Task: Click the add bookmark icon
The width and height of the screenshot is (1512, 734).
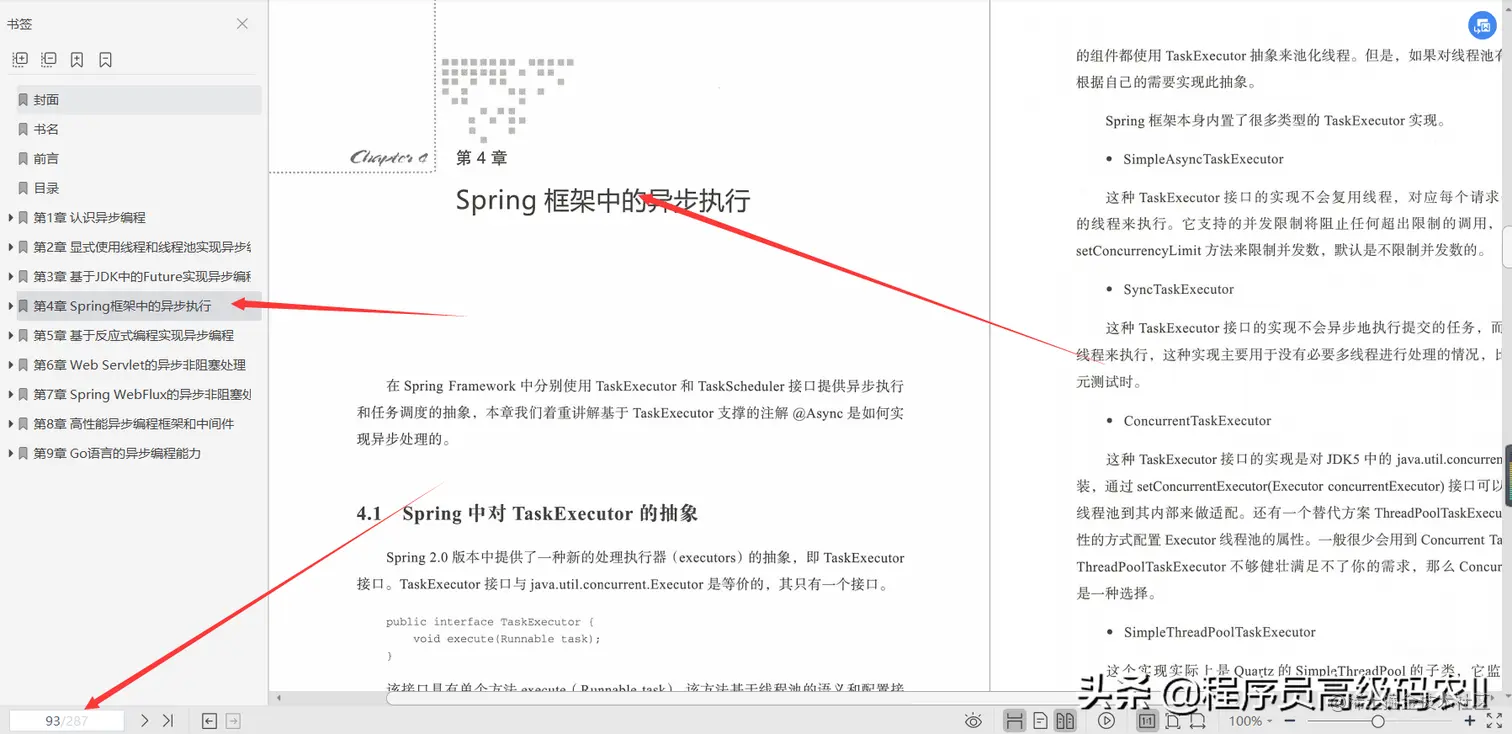Action: [x=77, y=60]
